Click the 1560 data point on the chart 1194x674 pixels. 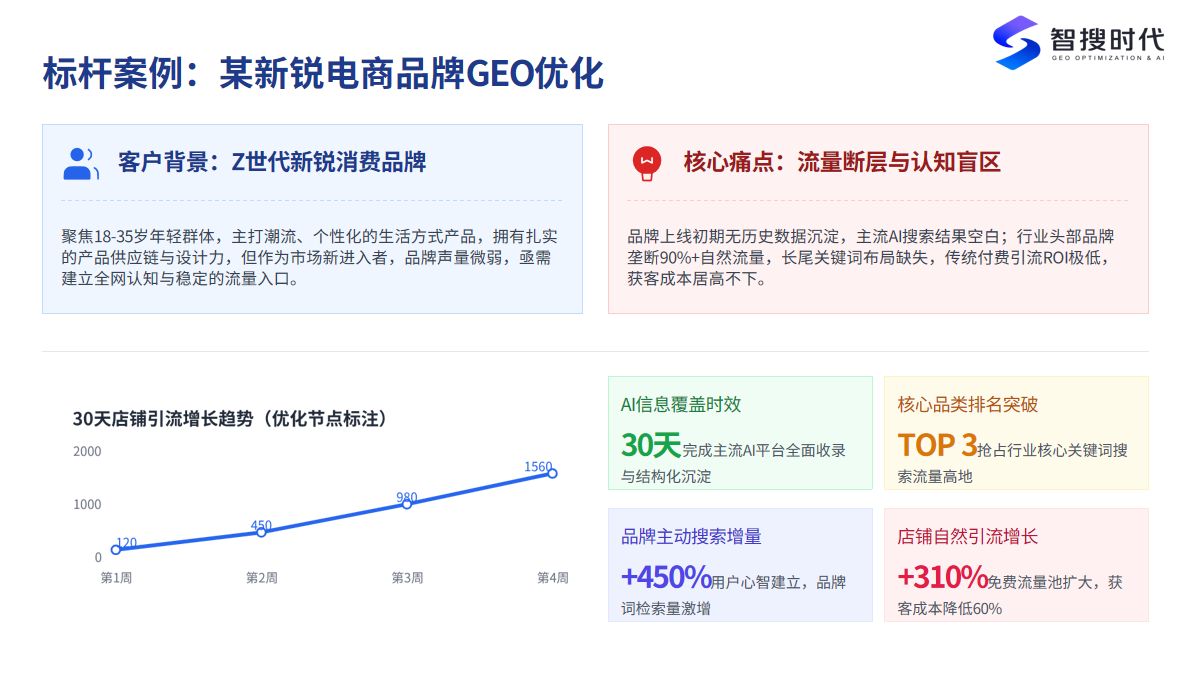tap(553, 474)
